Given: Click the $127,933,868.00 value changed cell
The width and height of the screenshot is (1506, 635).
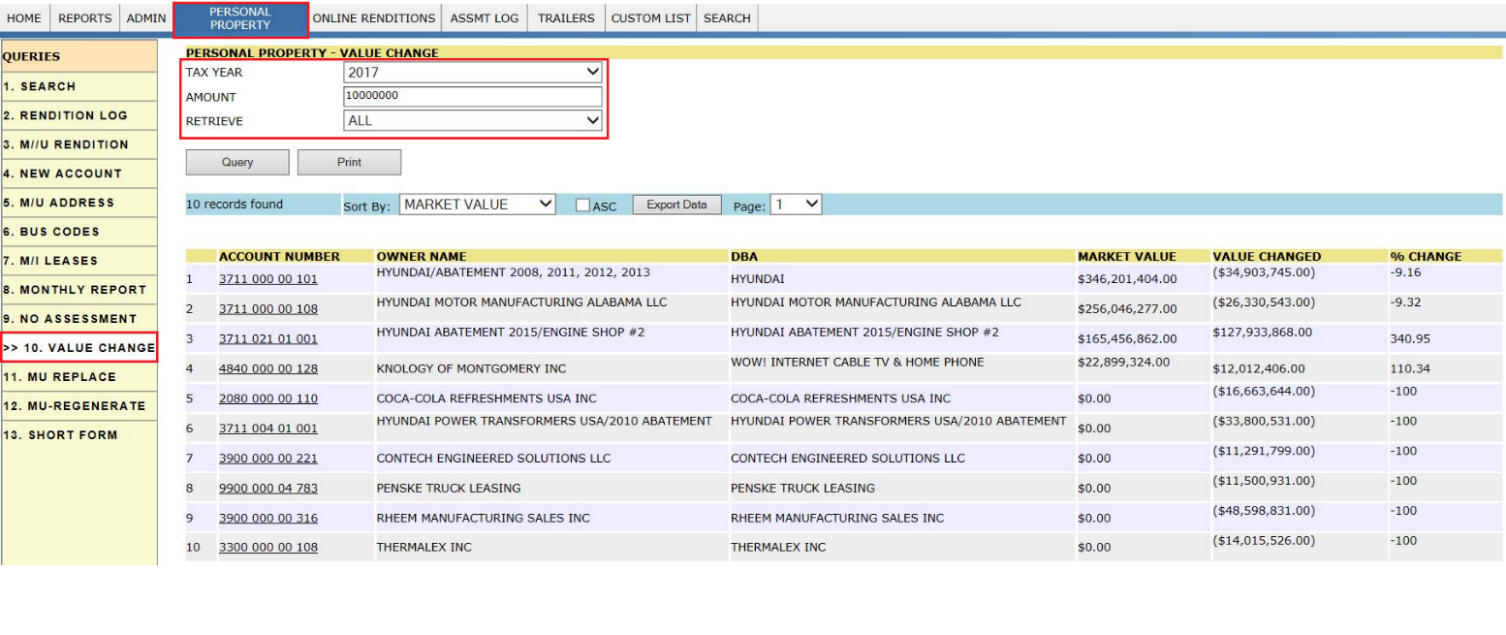Looking at the screenshot, I should tap(1262, 332).
